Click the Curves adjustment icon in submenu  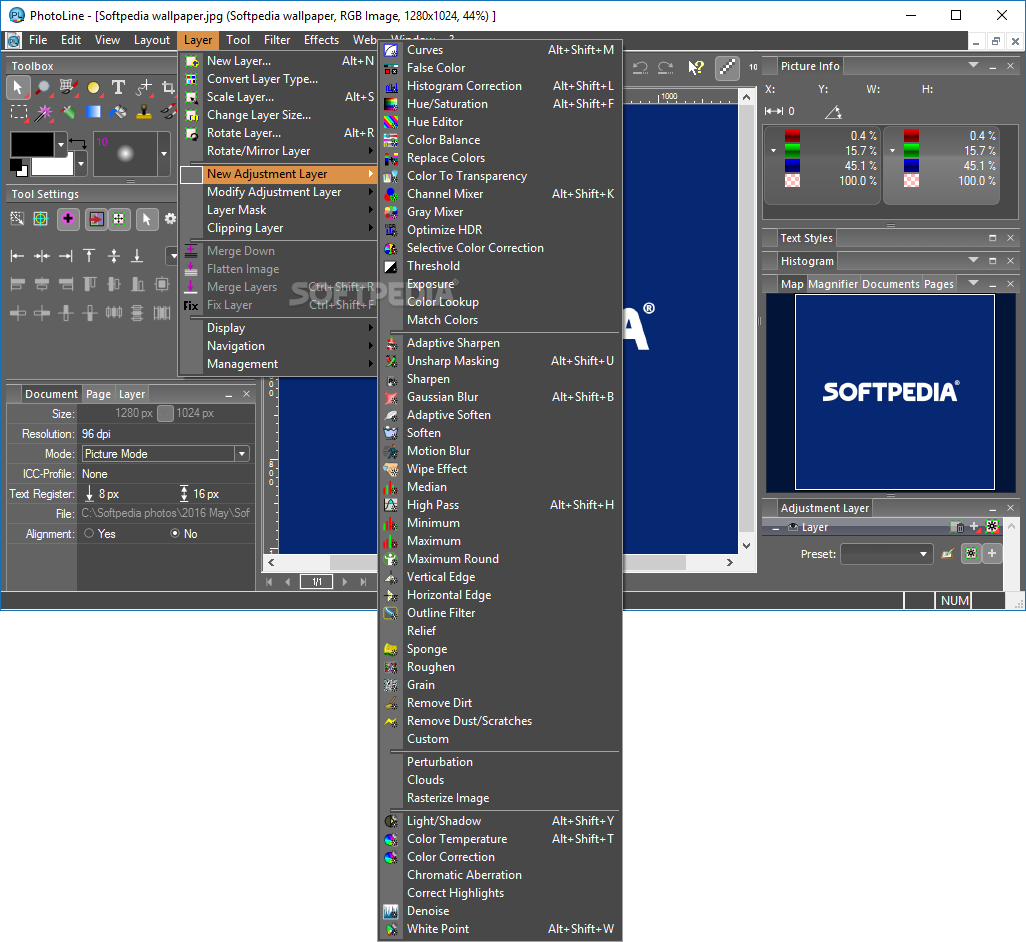391,50
